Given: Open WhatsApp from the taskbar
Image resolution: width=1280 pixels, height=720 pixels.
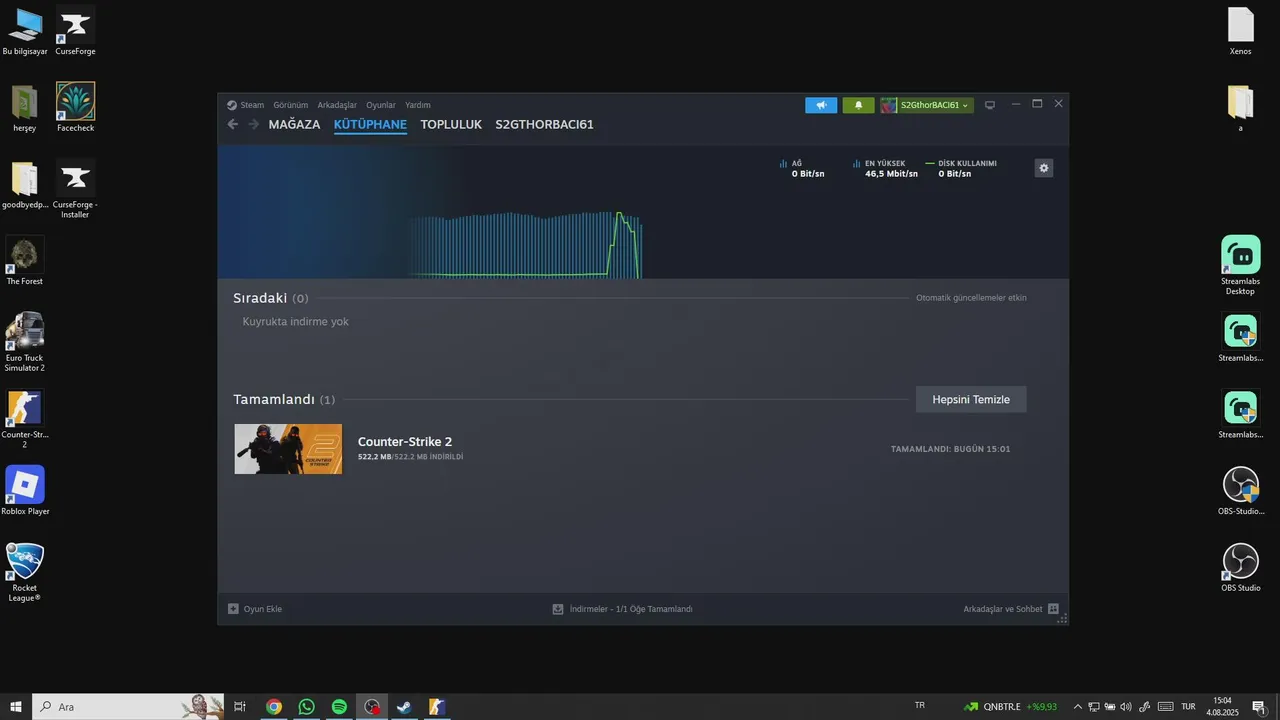Looking at the screenshot, I should click(306, 706).
